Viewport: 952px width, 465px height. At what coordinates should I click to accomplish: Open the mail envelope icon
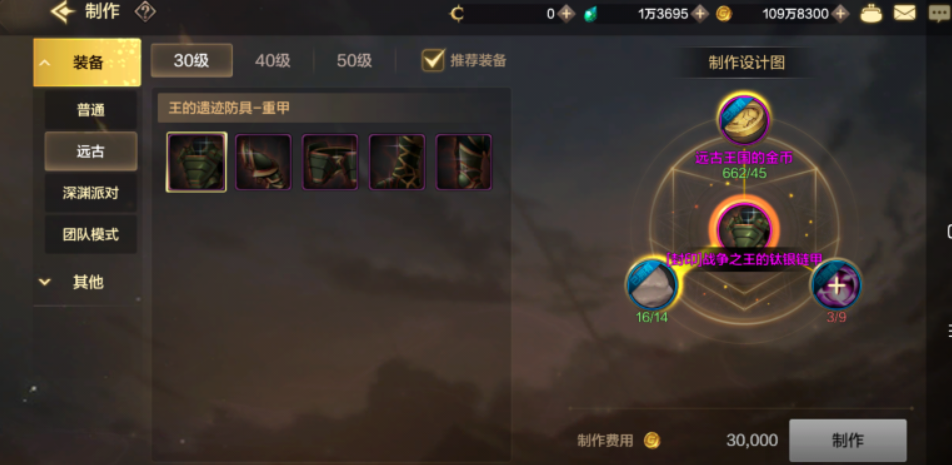click(905, 13)
